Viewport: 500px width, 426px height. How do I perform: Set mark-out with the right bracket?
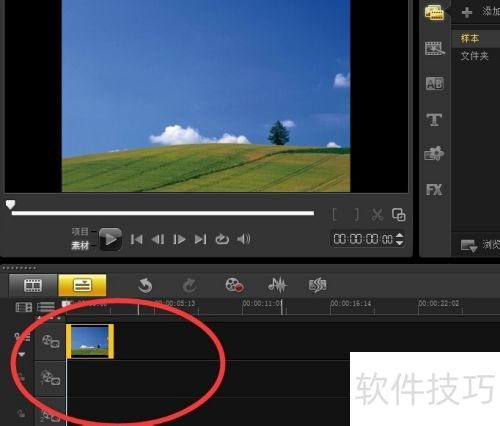[x=357, y=215]
